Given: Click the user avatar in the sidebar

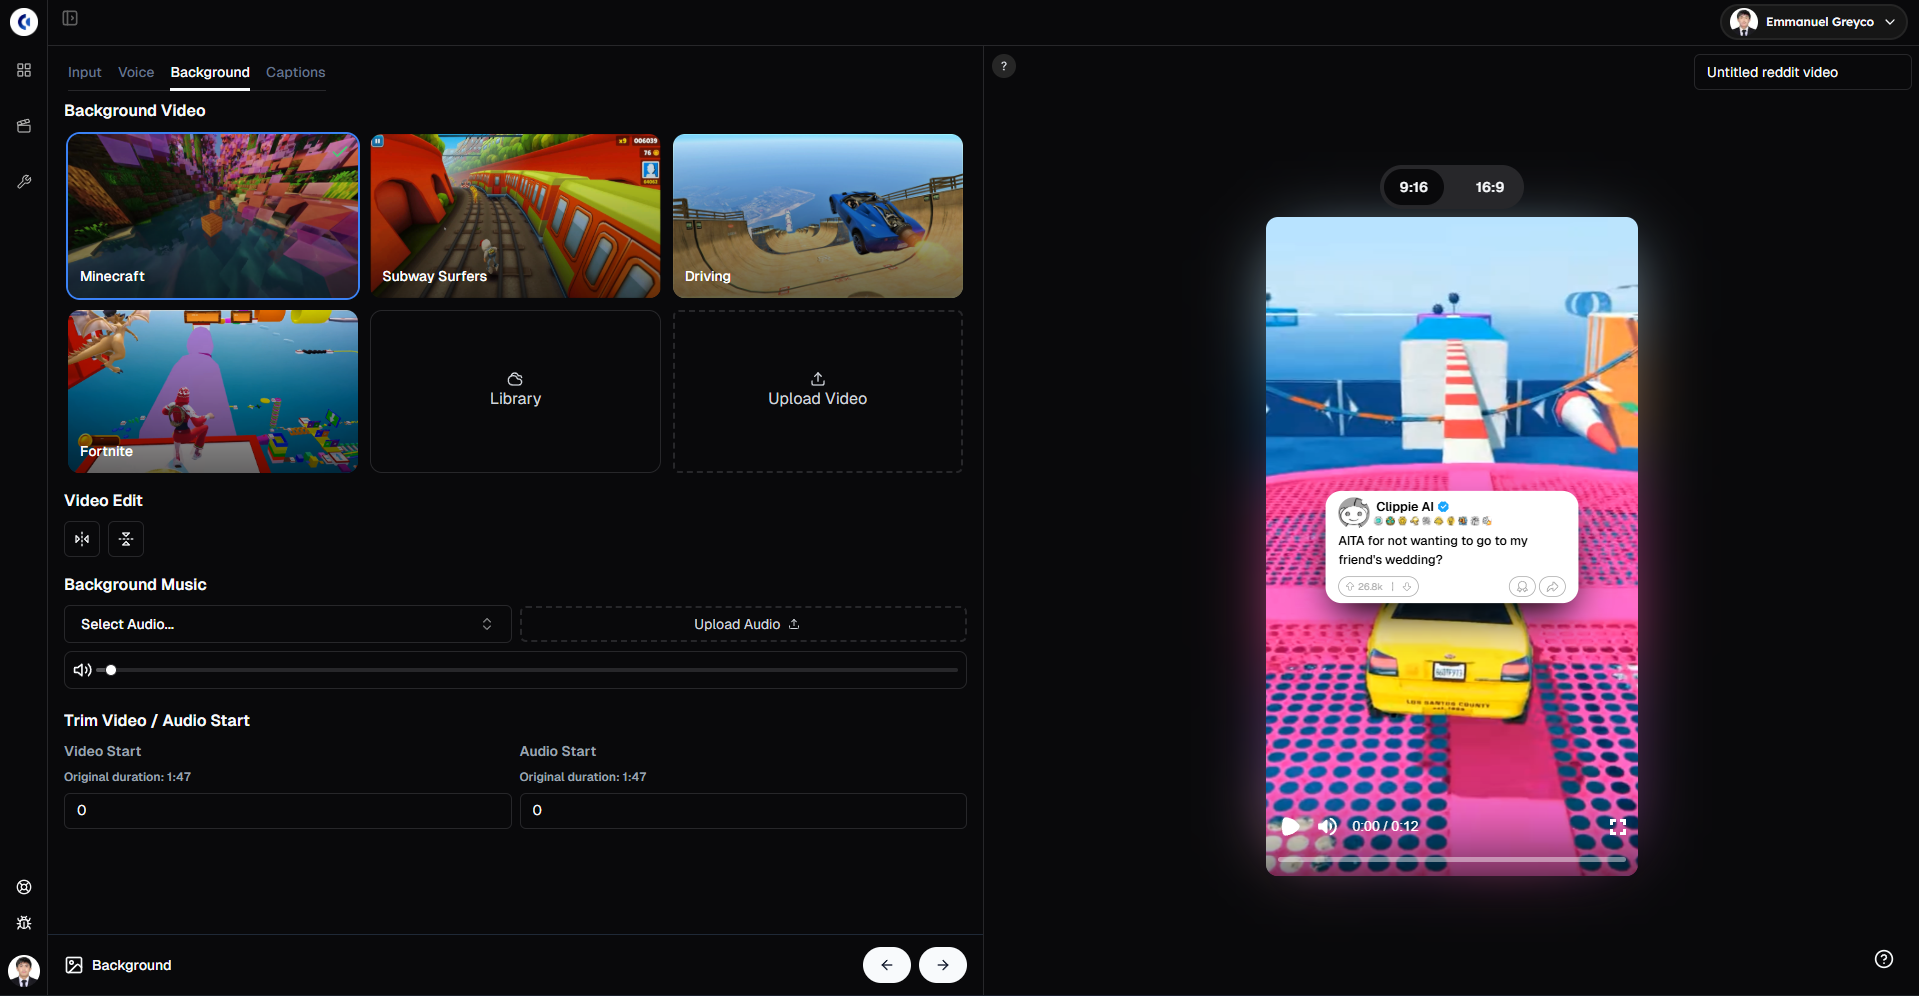Looking at the screenshot, I should [x=24, y=970].
